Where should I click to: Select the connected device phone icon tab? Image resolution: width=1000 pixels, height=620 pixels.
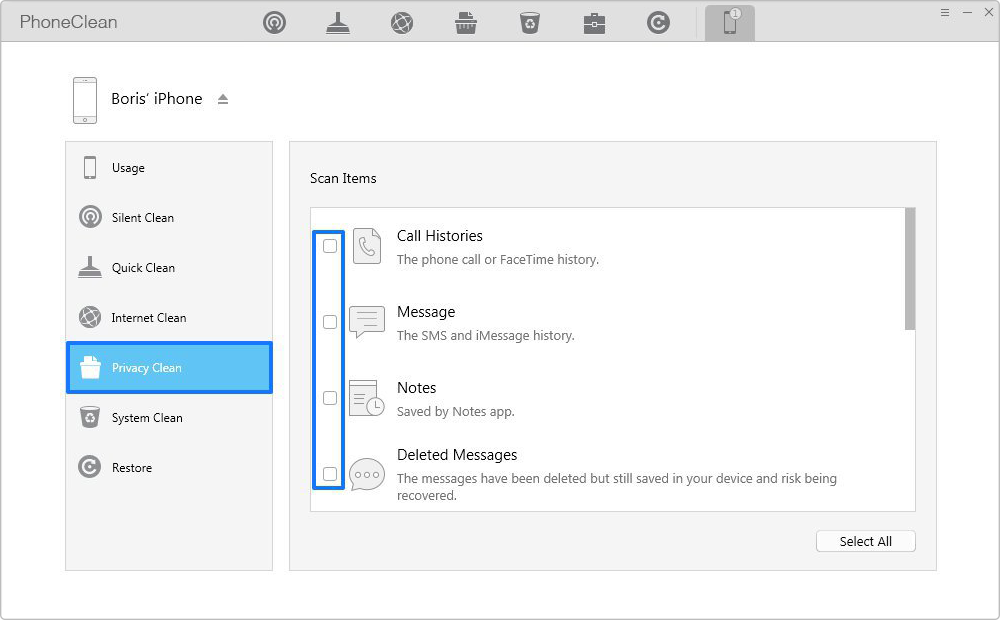[730, 22]
